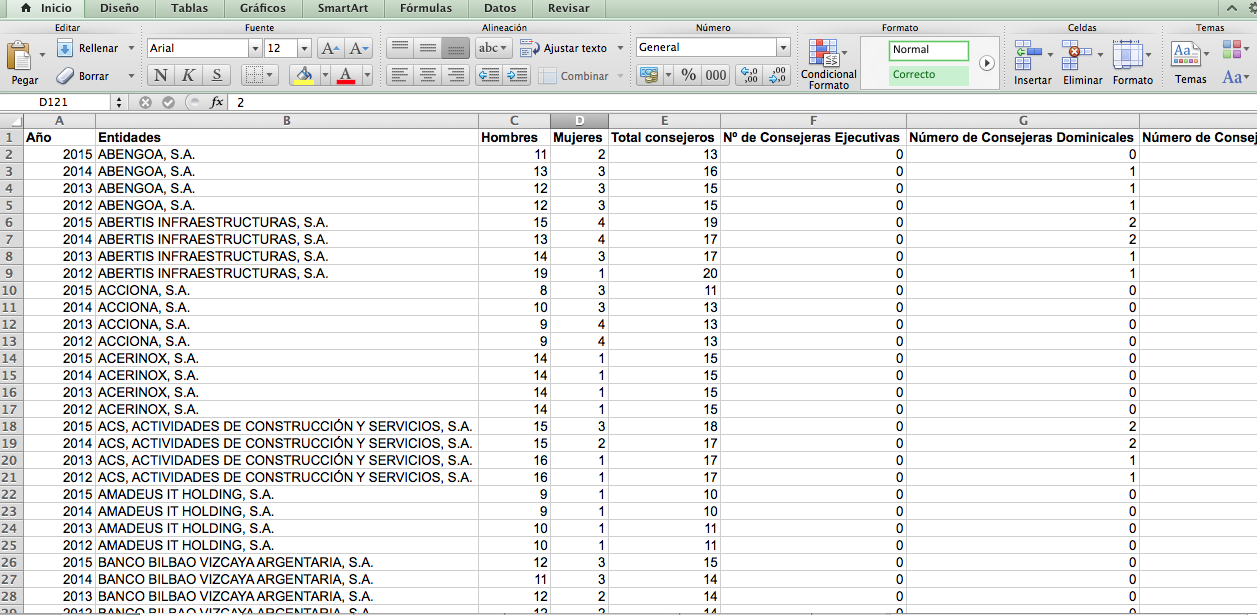Apply the fill color paint bucket
This screenshot has height=615, width=1257.
click(x=304, y=75)
